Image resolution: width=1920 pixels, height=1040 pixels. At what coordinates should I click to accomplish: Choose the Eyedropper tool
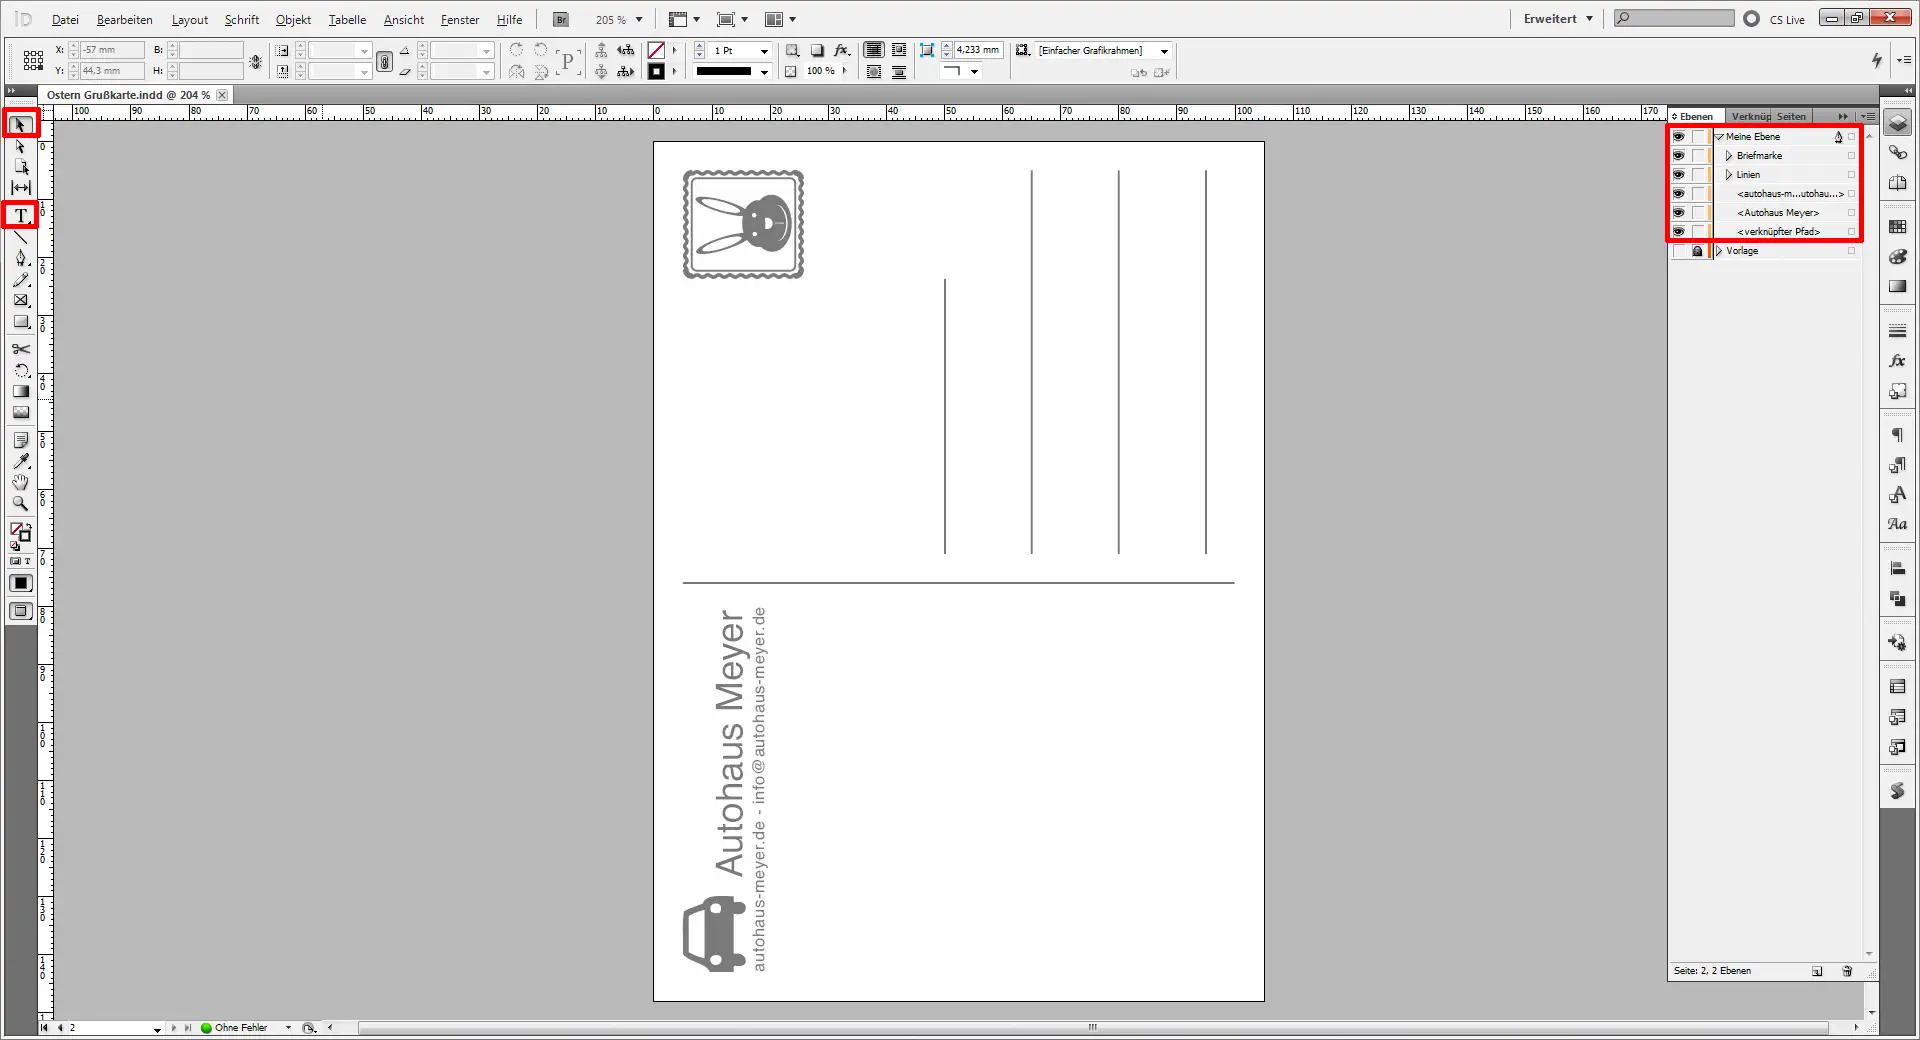[x=20, y=461]
